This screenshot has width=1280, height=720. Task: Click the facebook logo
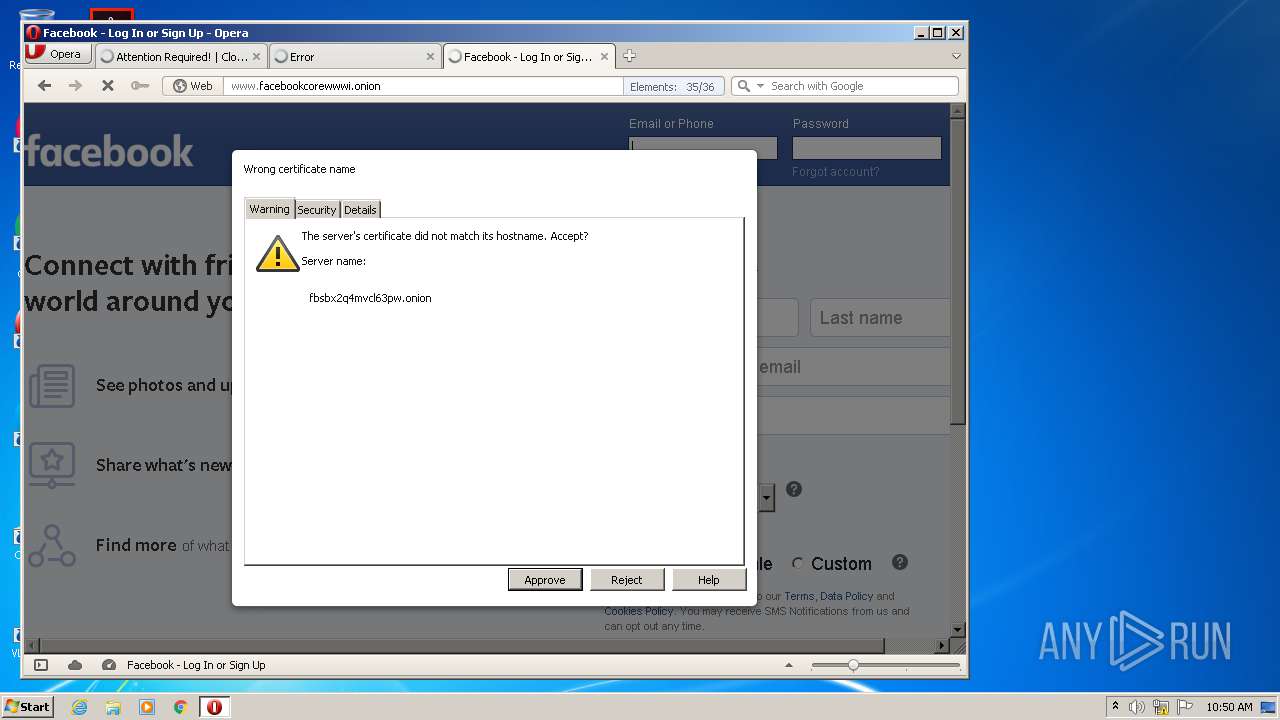pyautogui.click(x=109, y=151)
